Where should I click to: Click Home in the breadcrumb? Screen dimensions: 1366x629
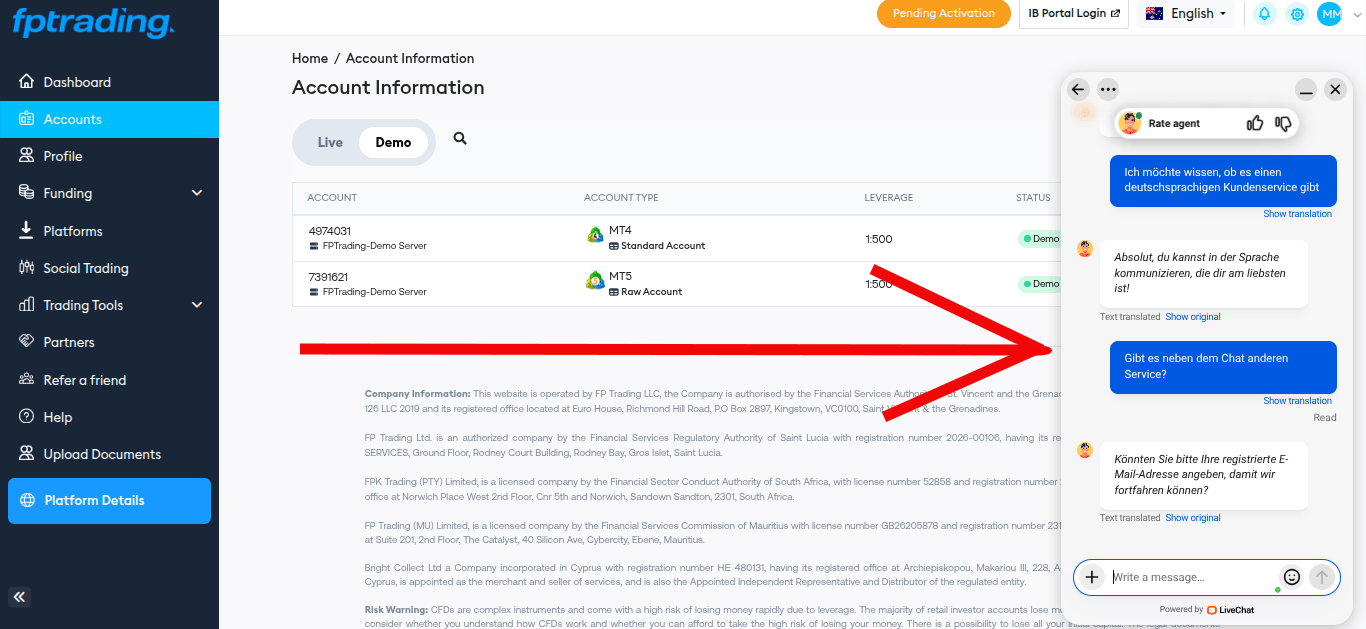pos(310,58)
